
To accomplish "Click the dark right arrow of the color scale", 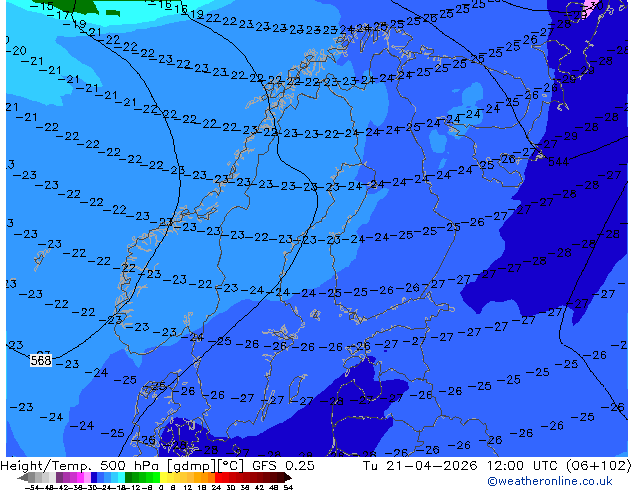I will click(288, 478).
